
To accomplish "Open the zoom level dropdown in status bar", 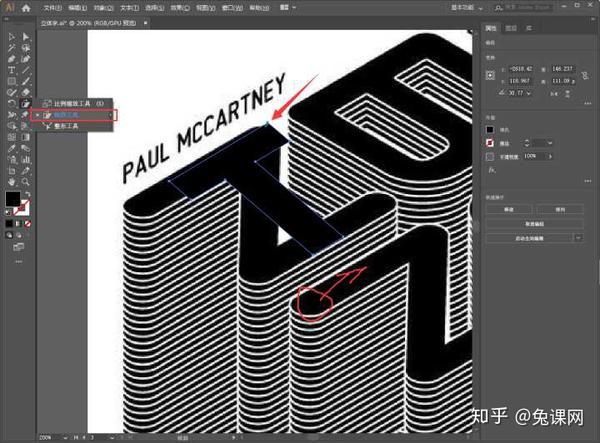I will (65, 437).
